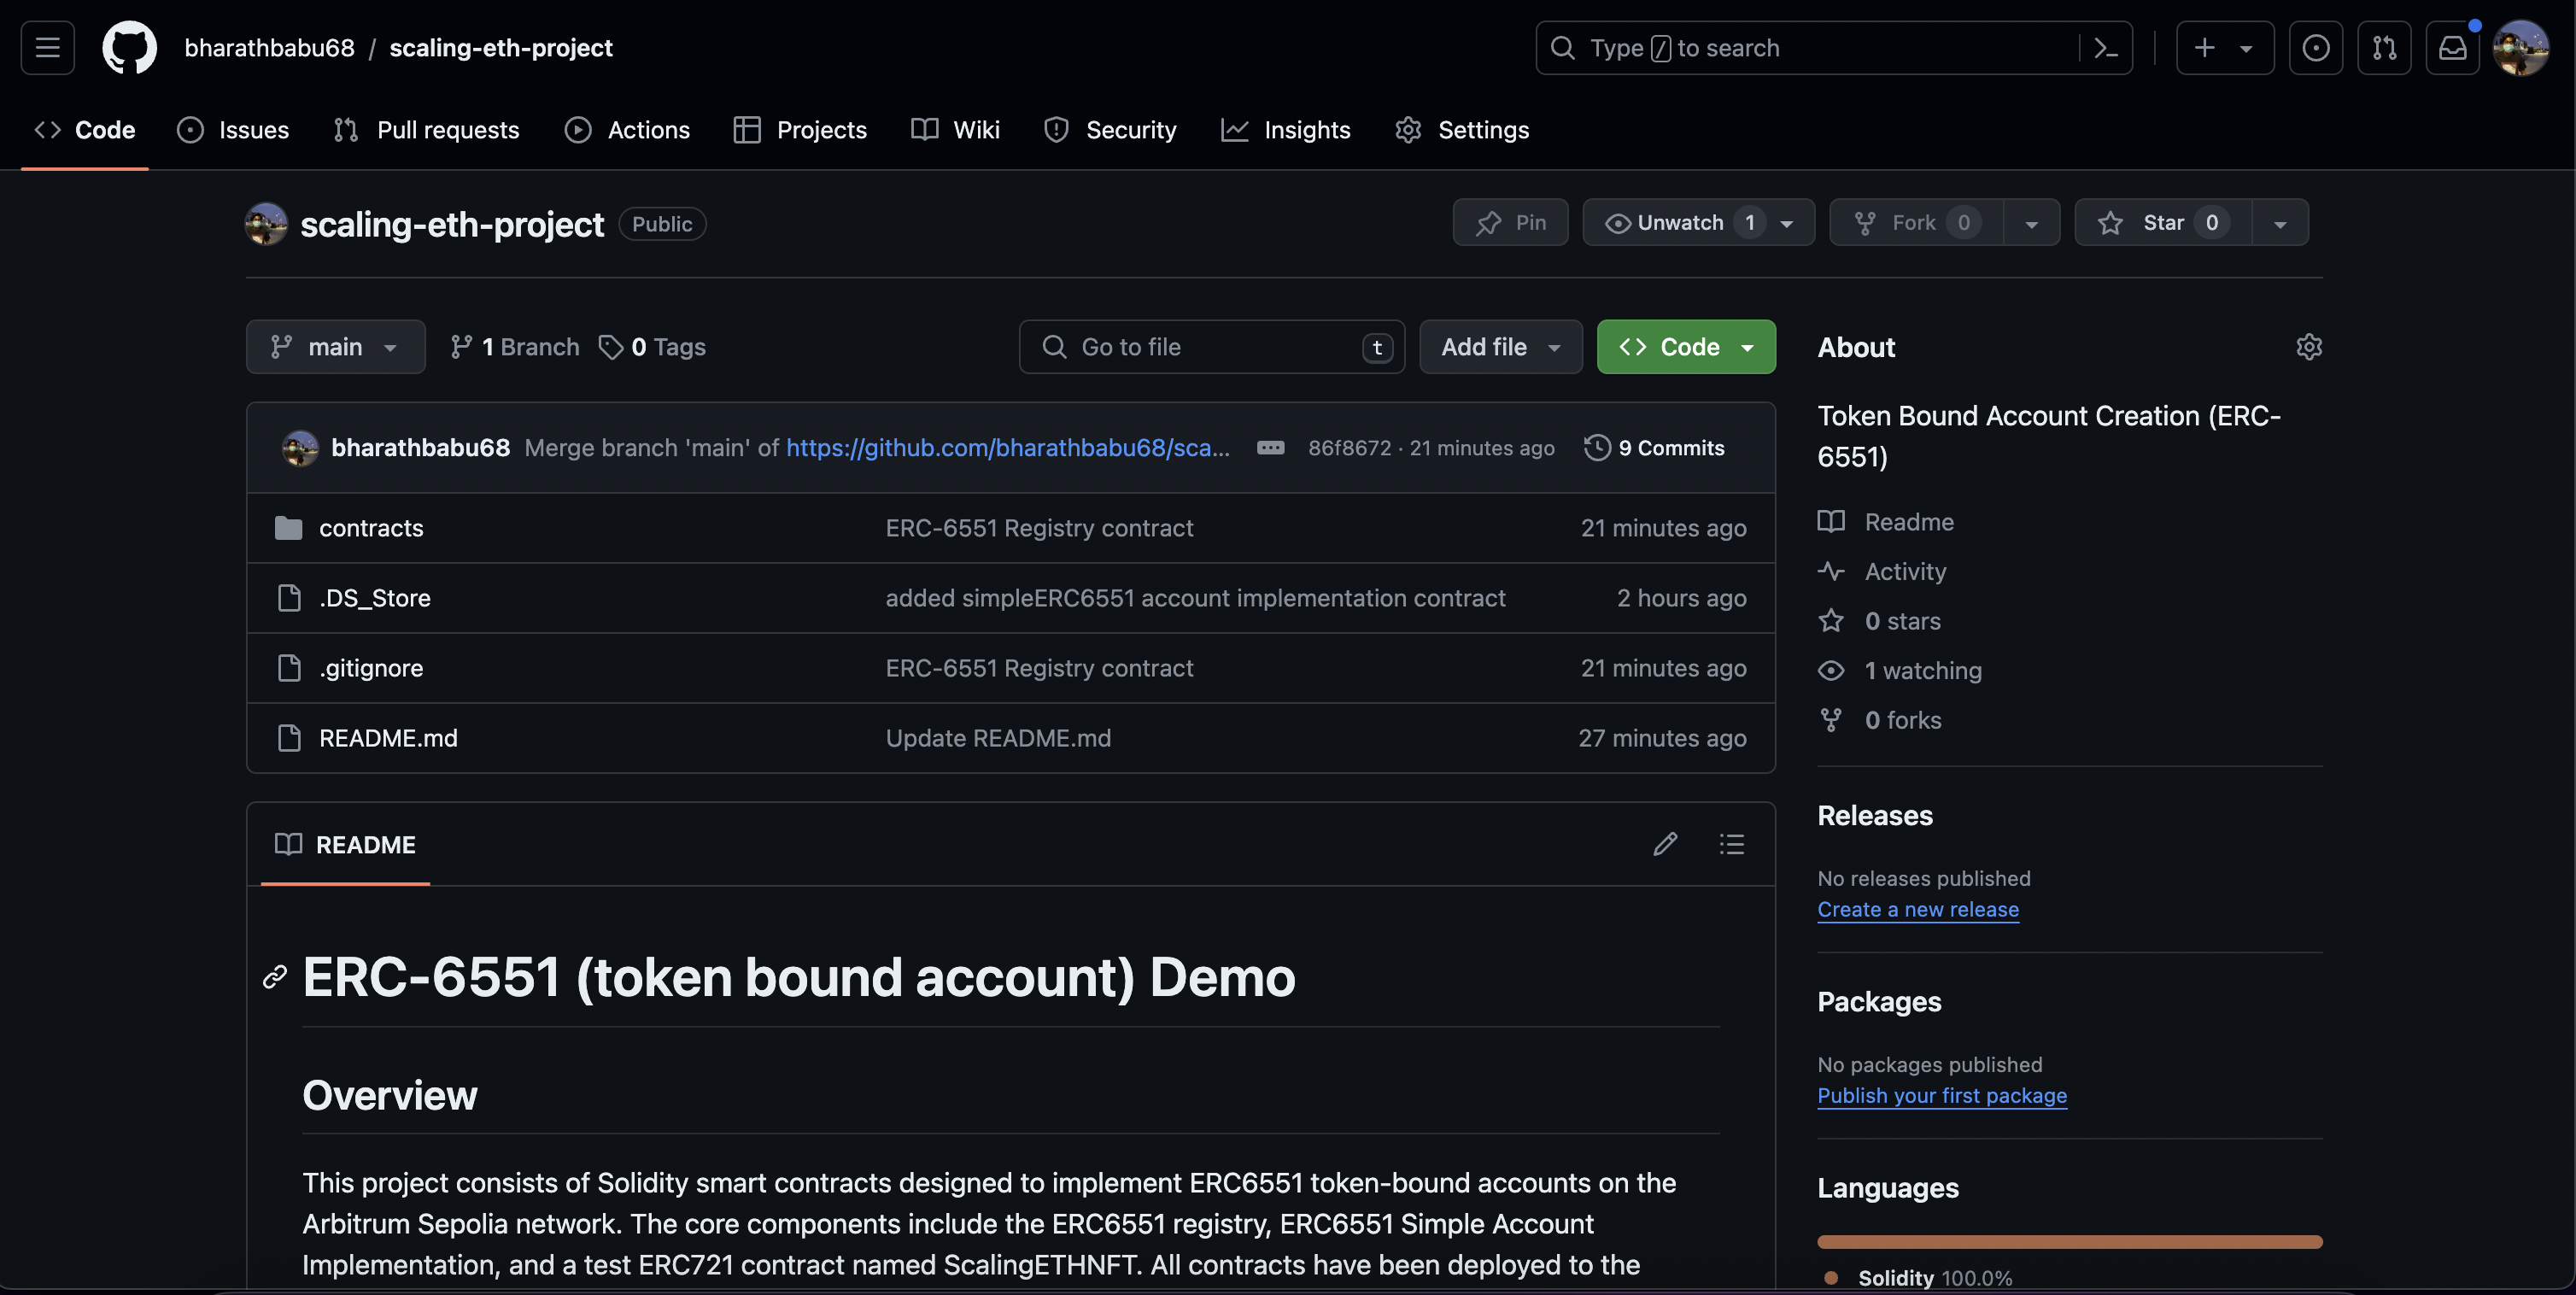Open the Activity link in About
Screen dimensions: 2576x1295
point(1881,572)
